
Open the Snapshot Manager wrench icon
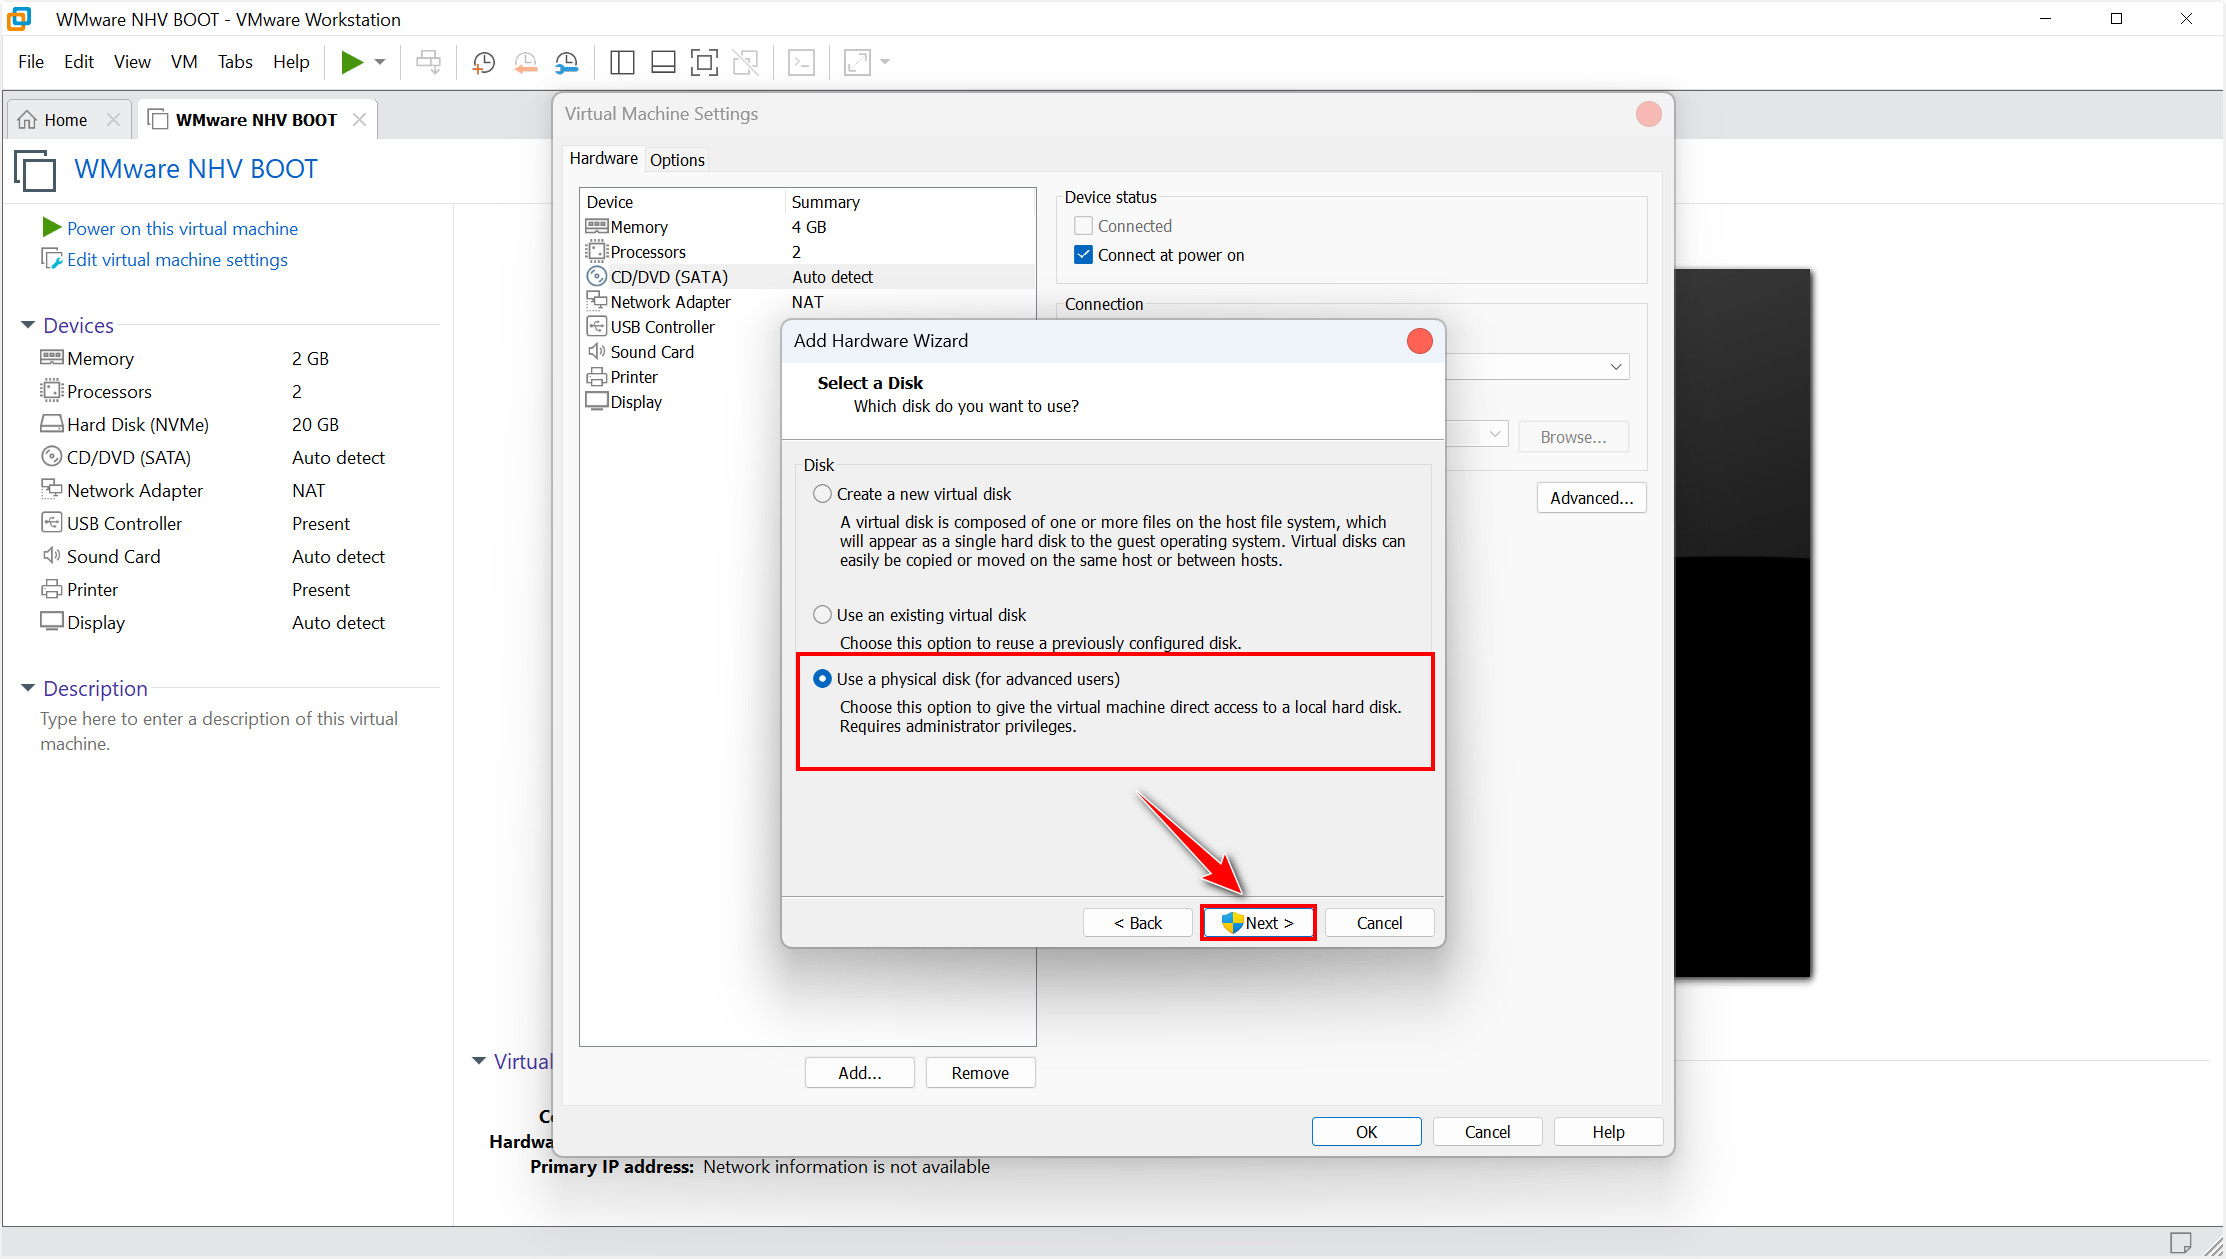tap(567, 62)
